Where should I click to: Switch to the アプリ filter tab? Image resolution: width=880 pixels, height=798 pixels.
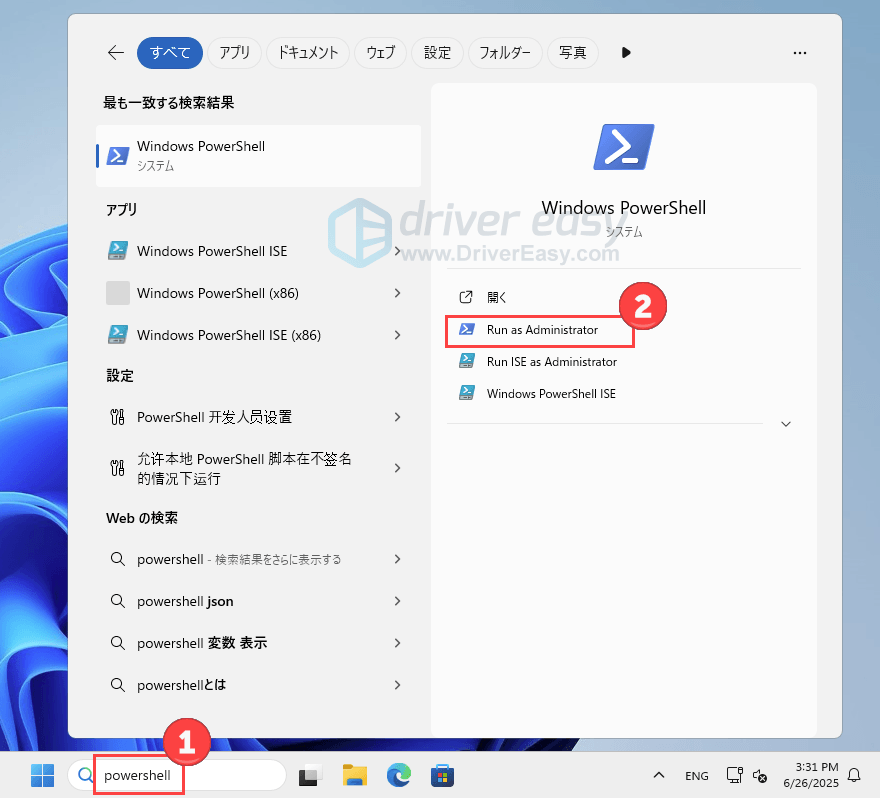point(234,53)
